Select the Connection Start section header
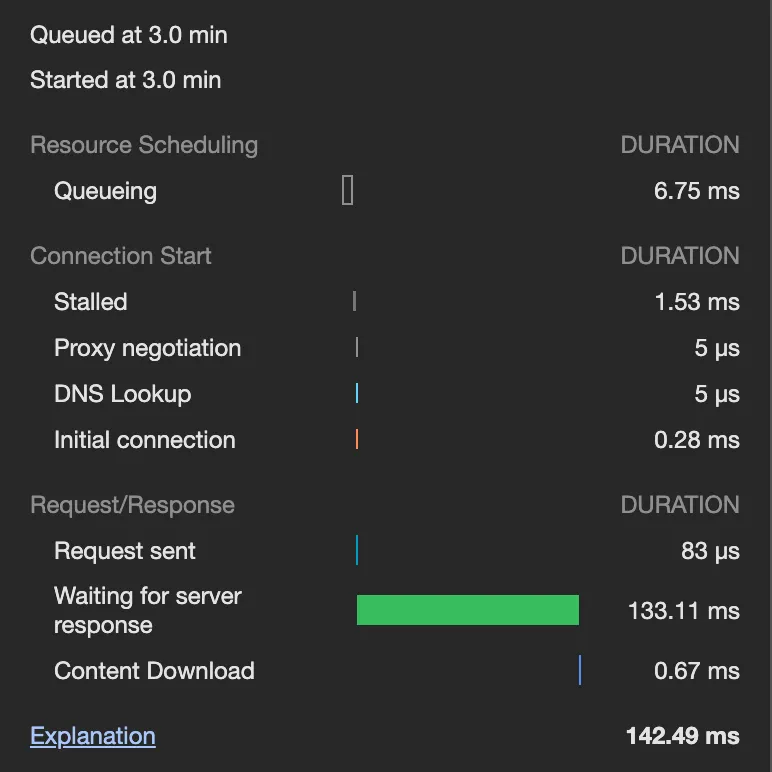 (121, 256)
